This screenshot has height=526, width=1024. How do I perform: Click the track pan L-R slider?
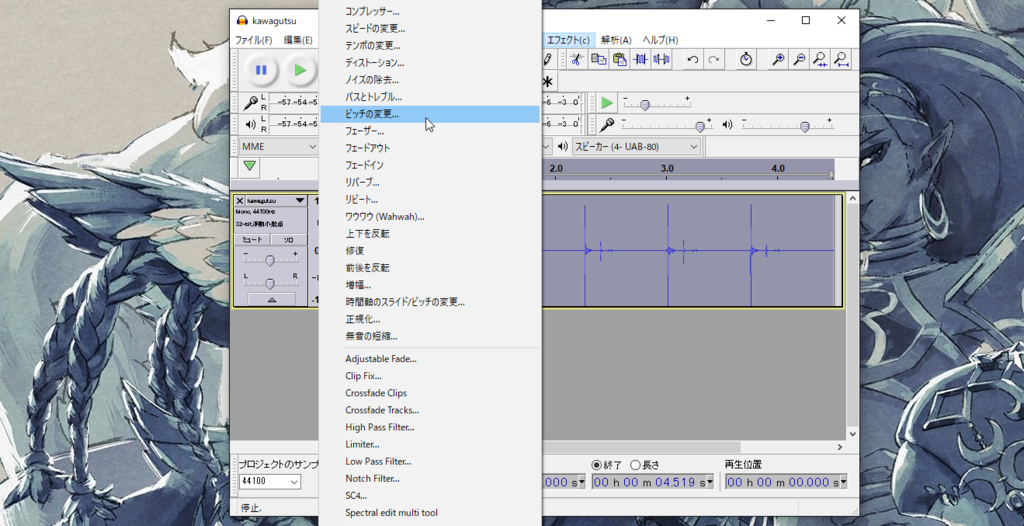[x=270, y=283]
